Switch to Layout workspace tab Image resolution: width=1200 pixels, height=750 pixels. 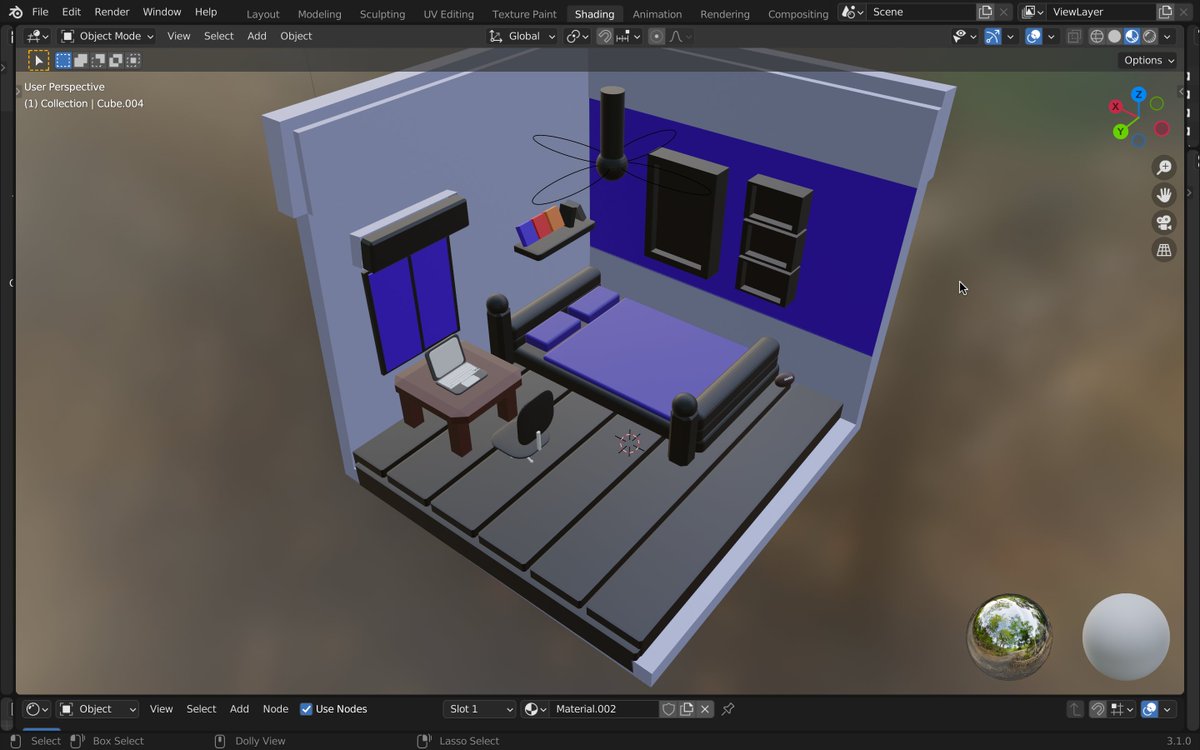263,14
